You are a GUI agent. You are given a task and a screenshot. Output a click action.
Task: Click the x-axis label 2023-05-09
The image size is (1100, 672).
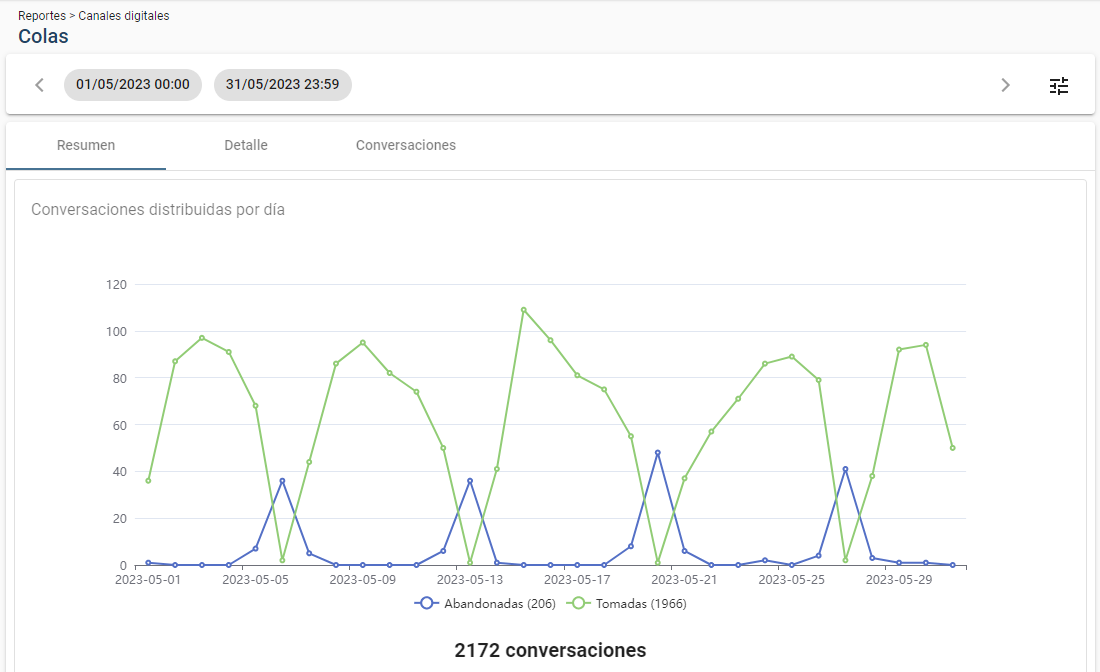[363, 580]
